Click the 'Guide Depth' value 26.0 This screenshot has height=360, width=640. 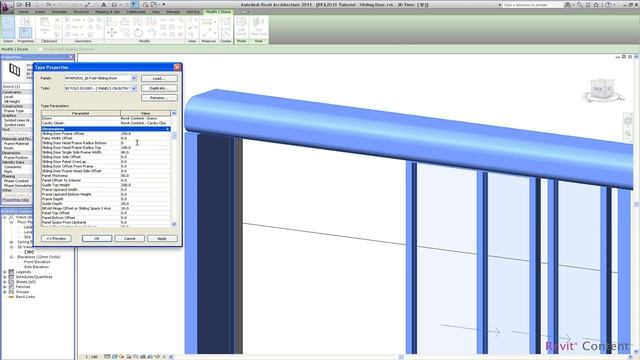point(145,204)
